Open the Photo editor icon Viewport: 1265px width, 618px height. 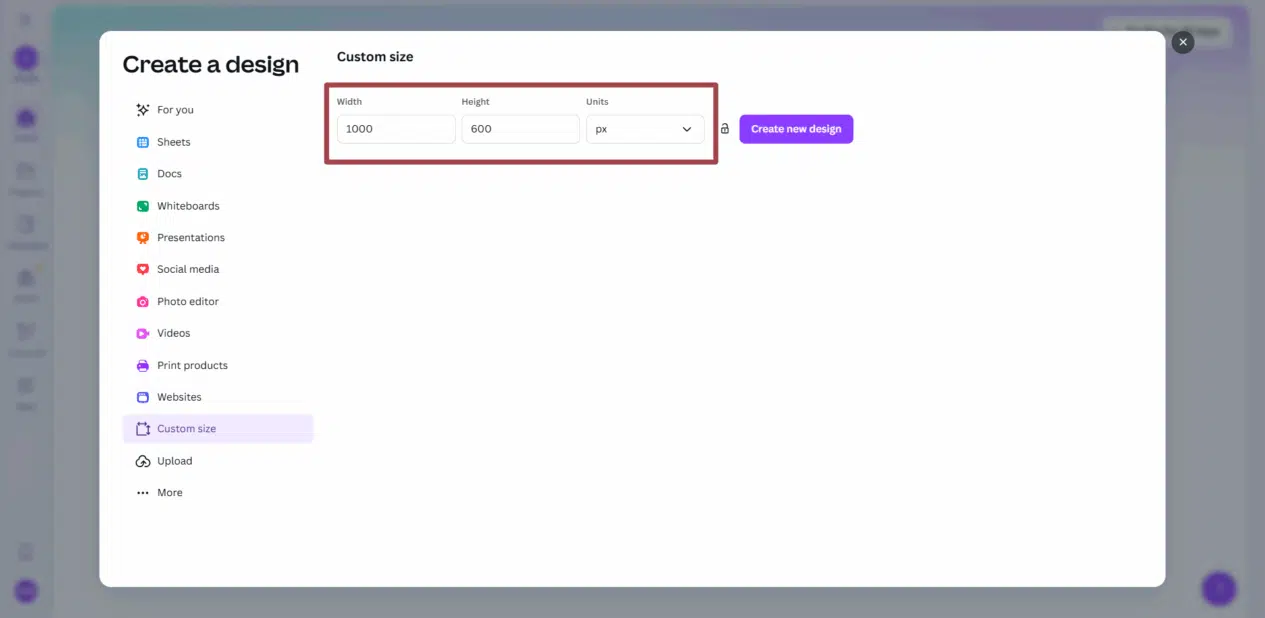[142, 300]
